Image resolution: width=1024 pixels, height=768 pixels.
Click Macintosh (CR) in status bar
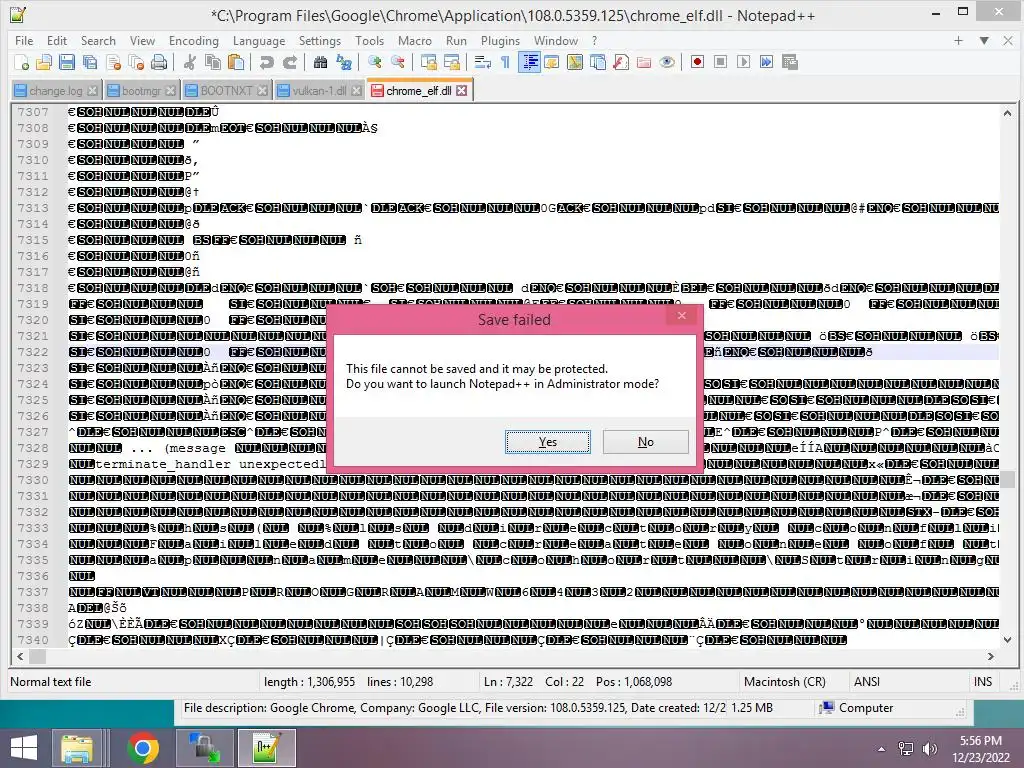pos(784,682)
